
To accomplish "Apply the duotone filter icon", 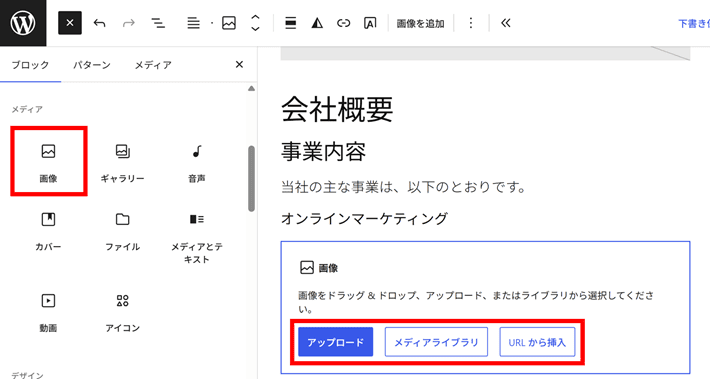I will click(x=317, y=23).
